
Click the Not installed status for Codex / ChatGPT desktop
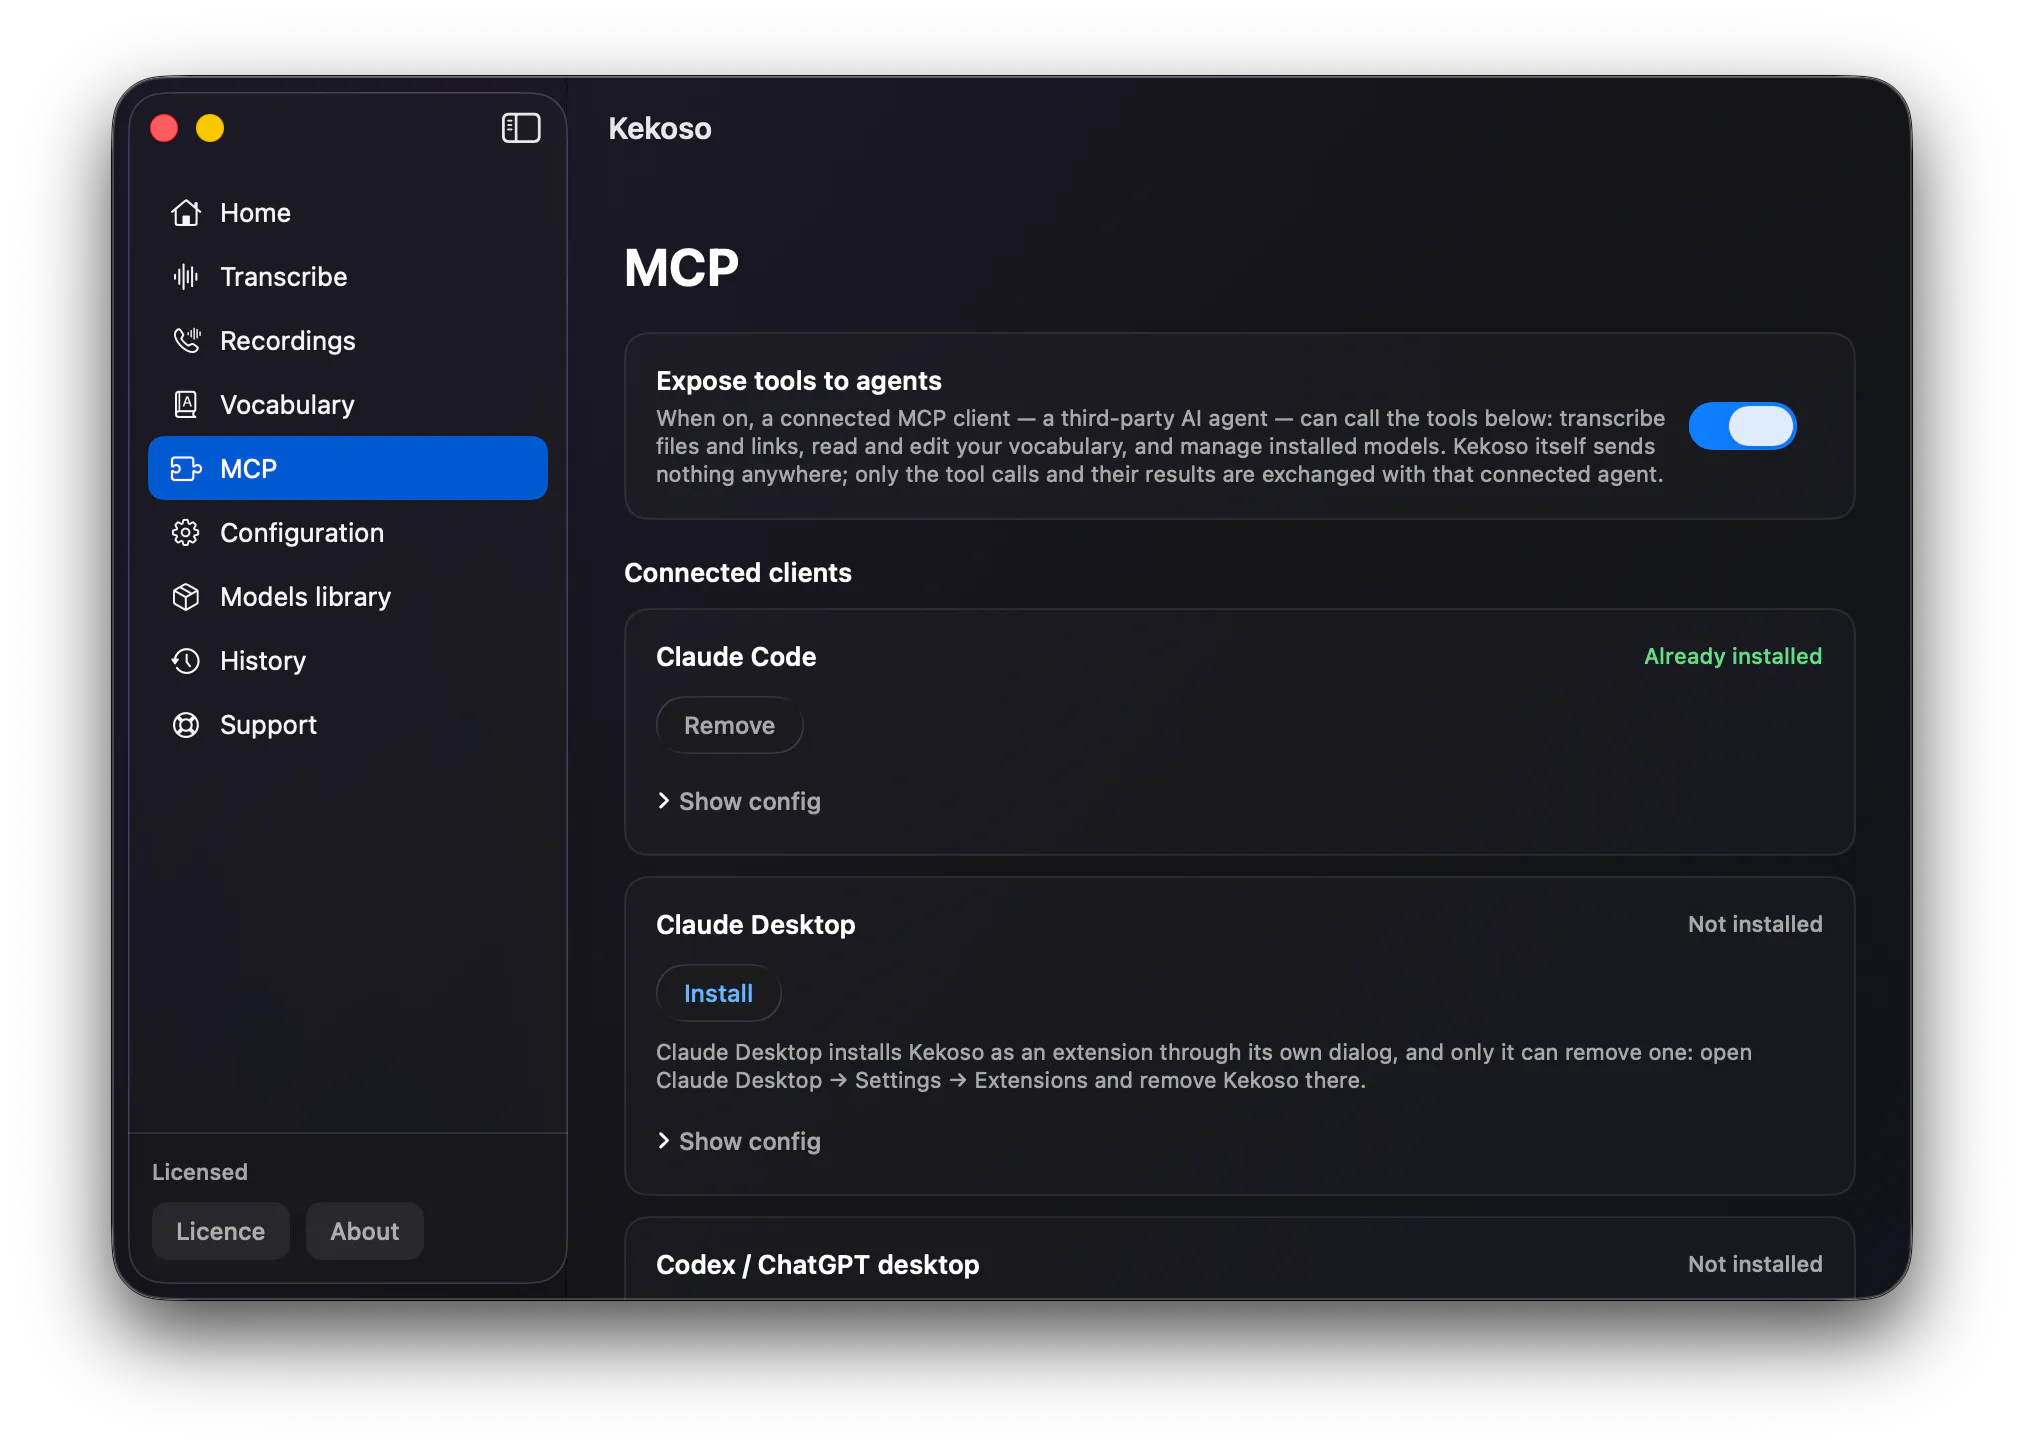tap(1755, 1264)
